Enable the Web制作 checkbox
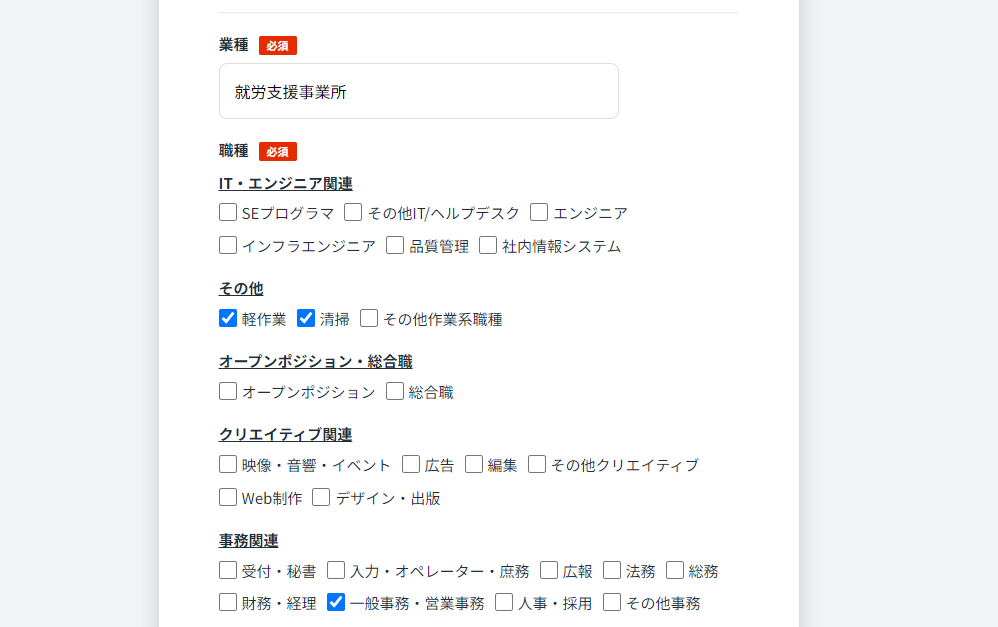The width and height of the screenshot is (998, 627). [228, 497]
